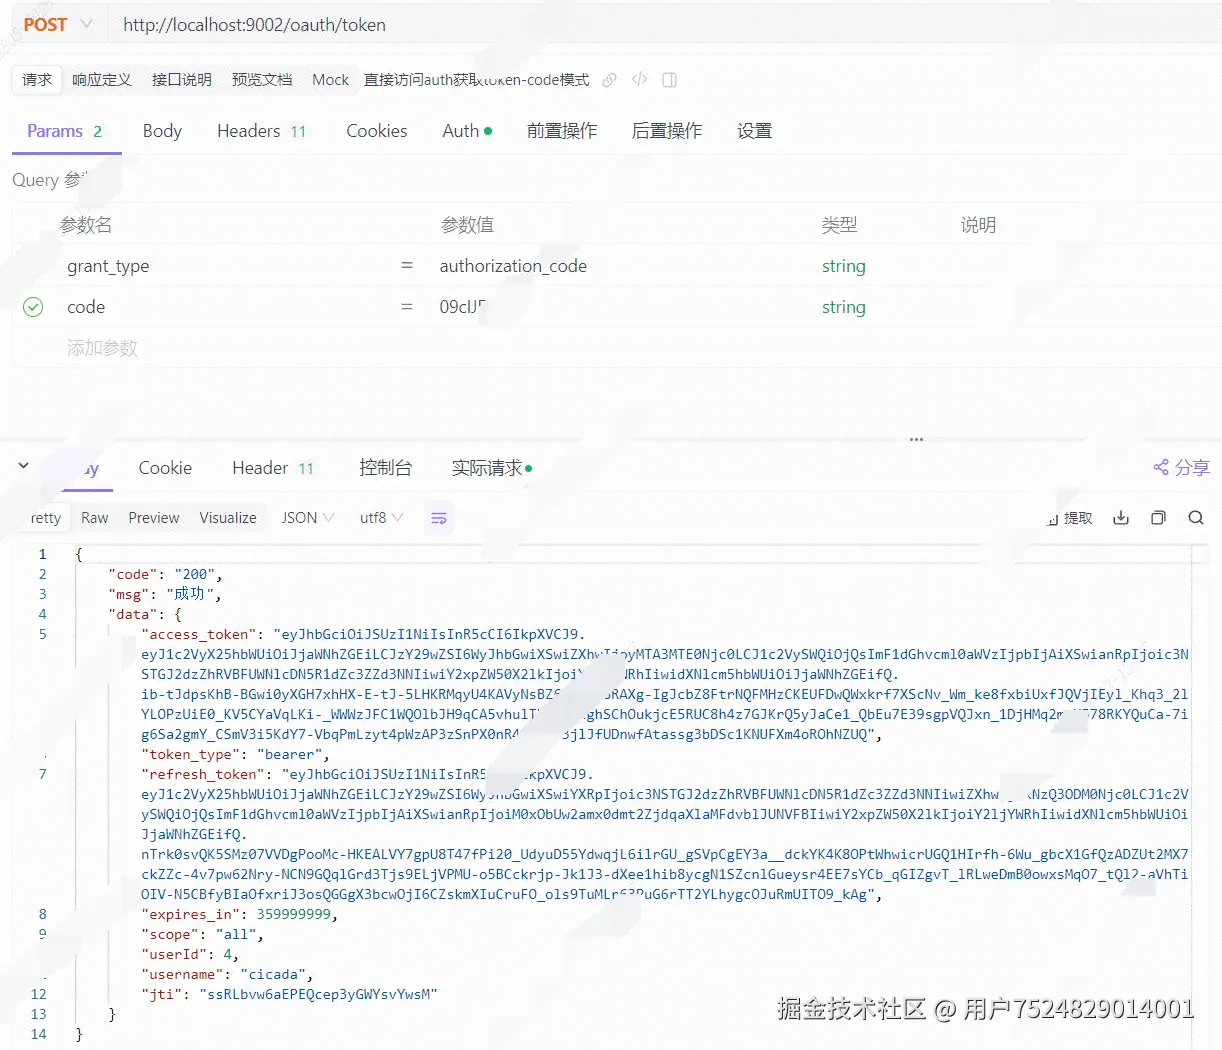The height and width of the screenshot is (1050, 1222).
Task: Click the download response icon
Action: tap(1121, 518)
